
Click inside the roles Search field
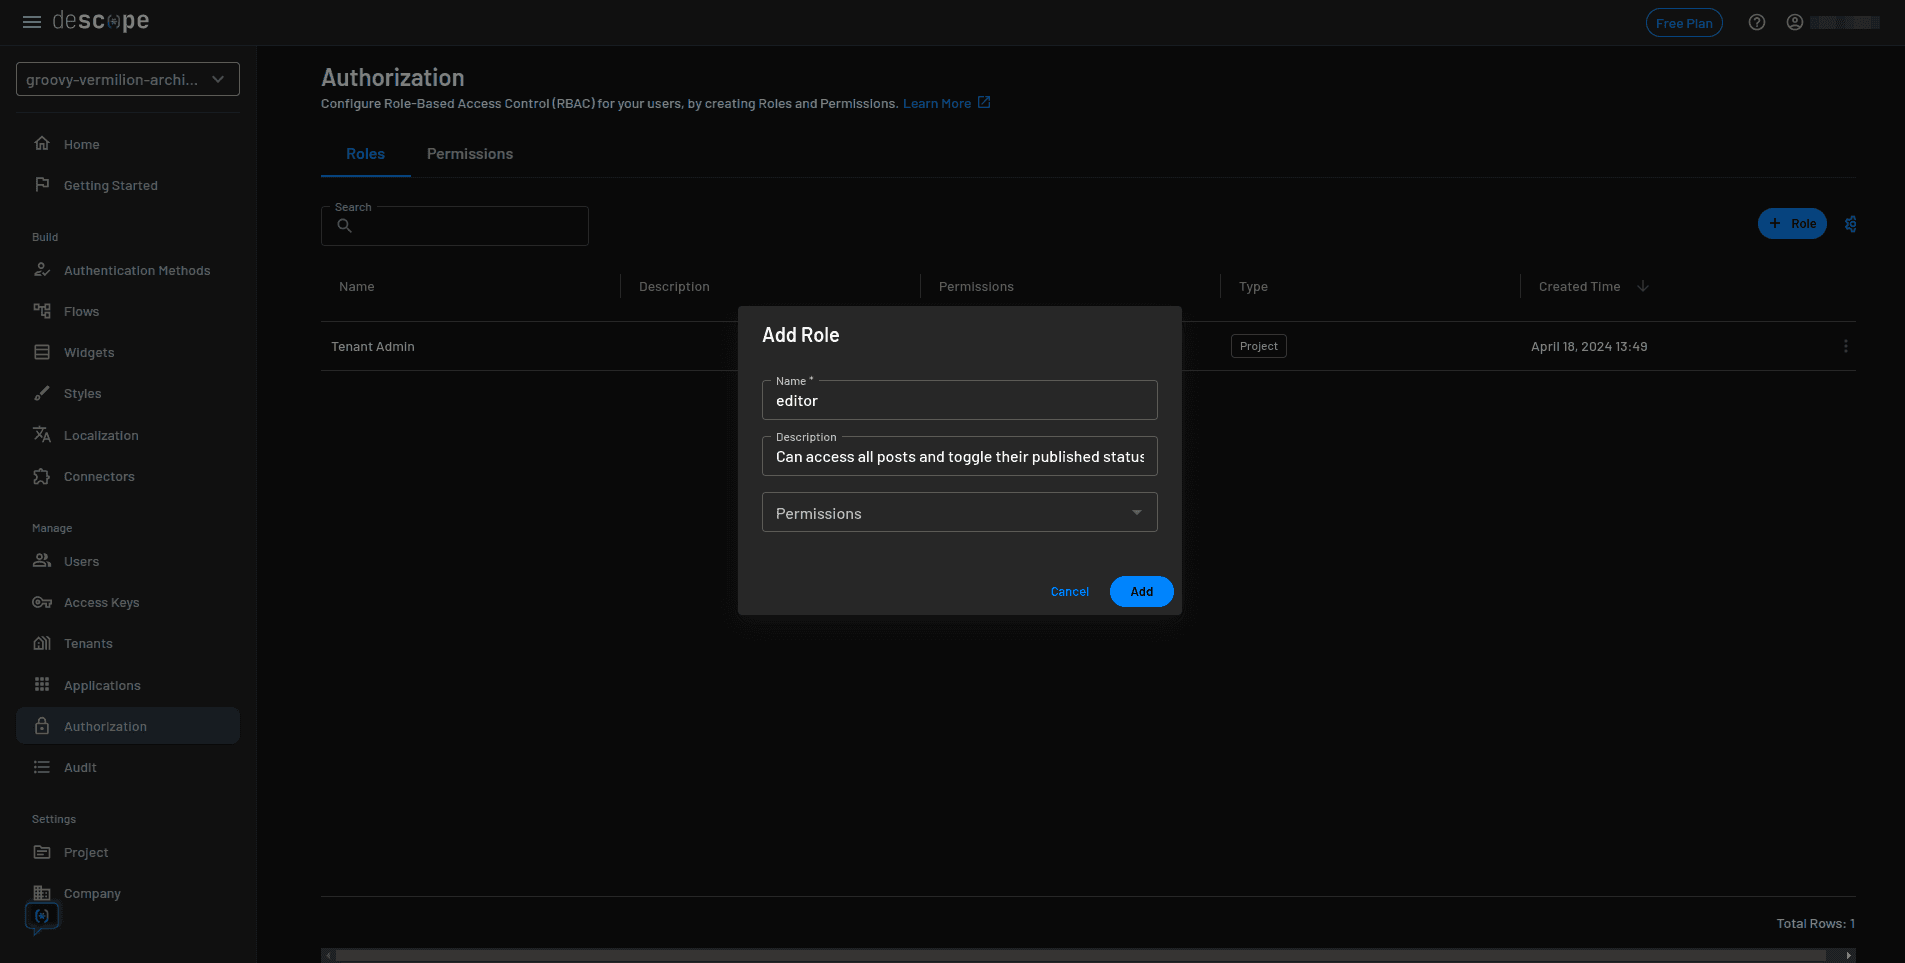[455, 225]
